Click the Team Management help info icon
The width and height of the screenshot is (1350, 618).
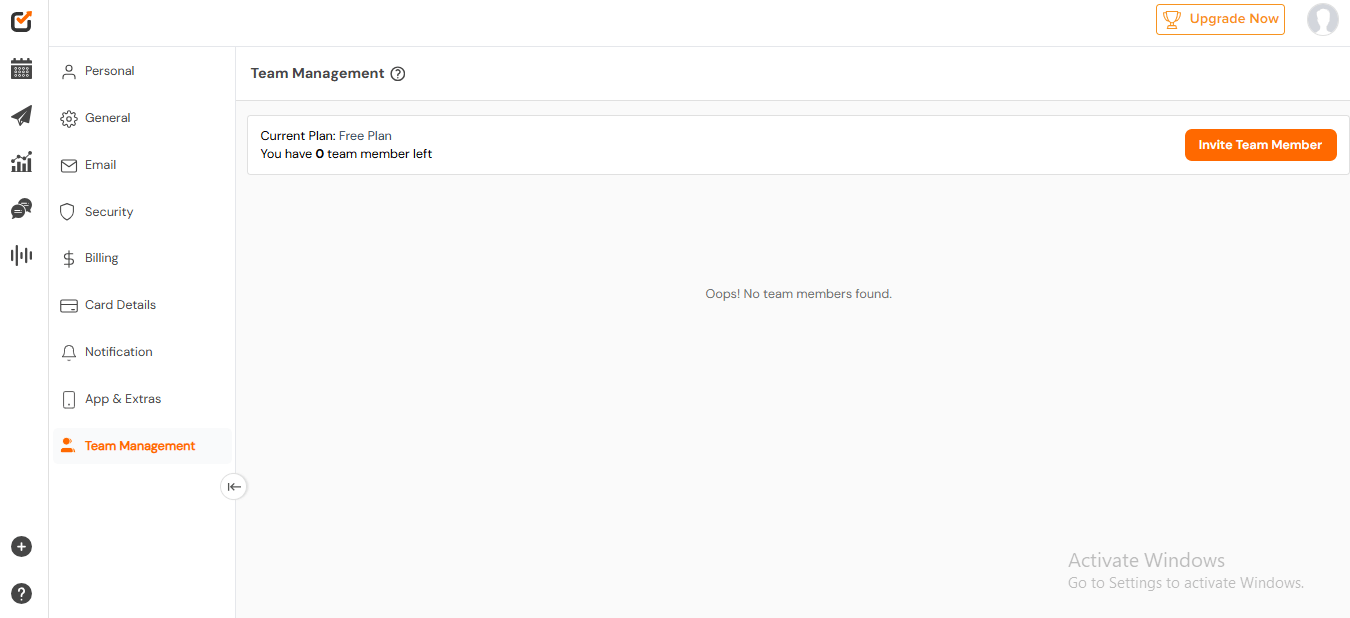click(x=398, y=74)
